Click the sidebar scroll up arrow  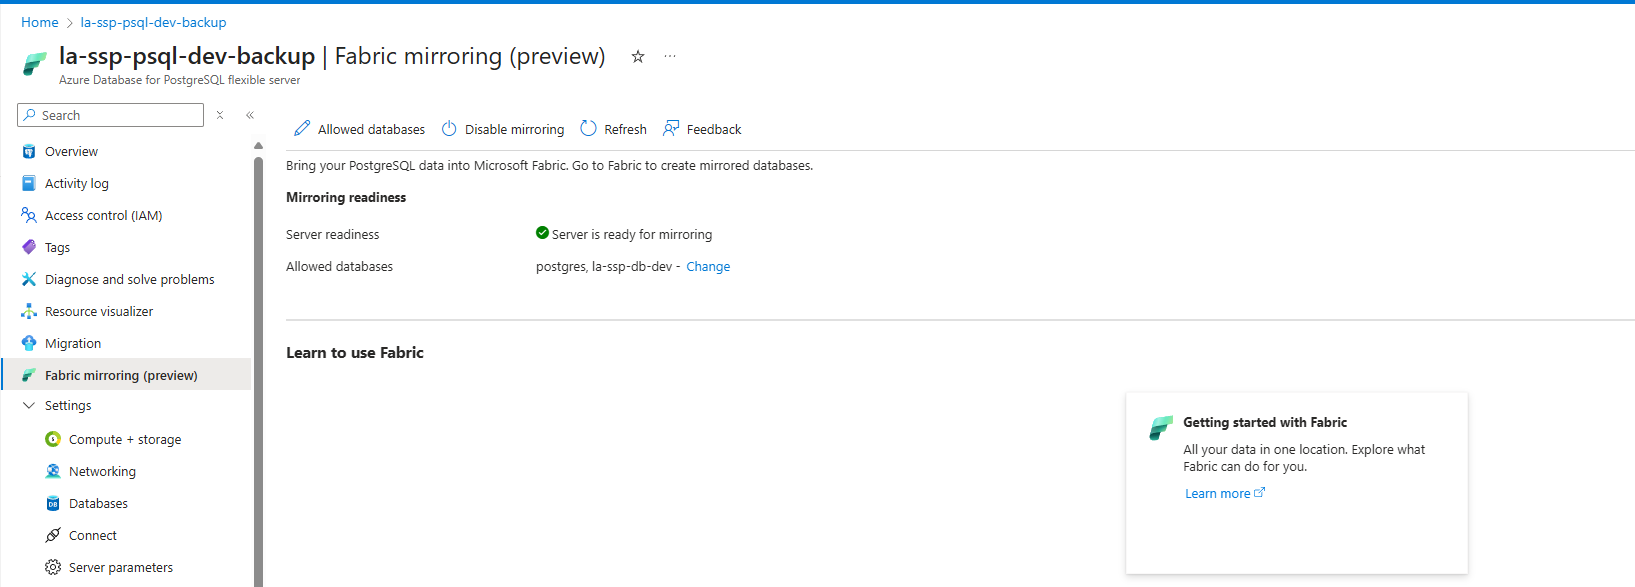pyautogui.click(x=258, y=146)
